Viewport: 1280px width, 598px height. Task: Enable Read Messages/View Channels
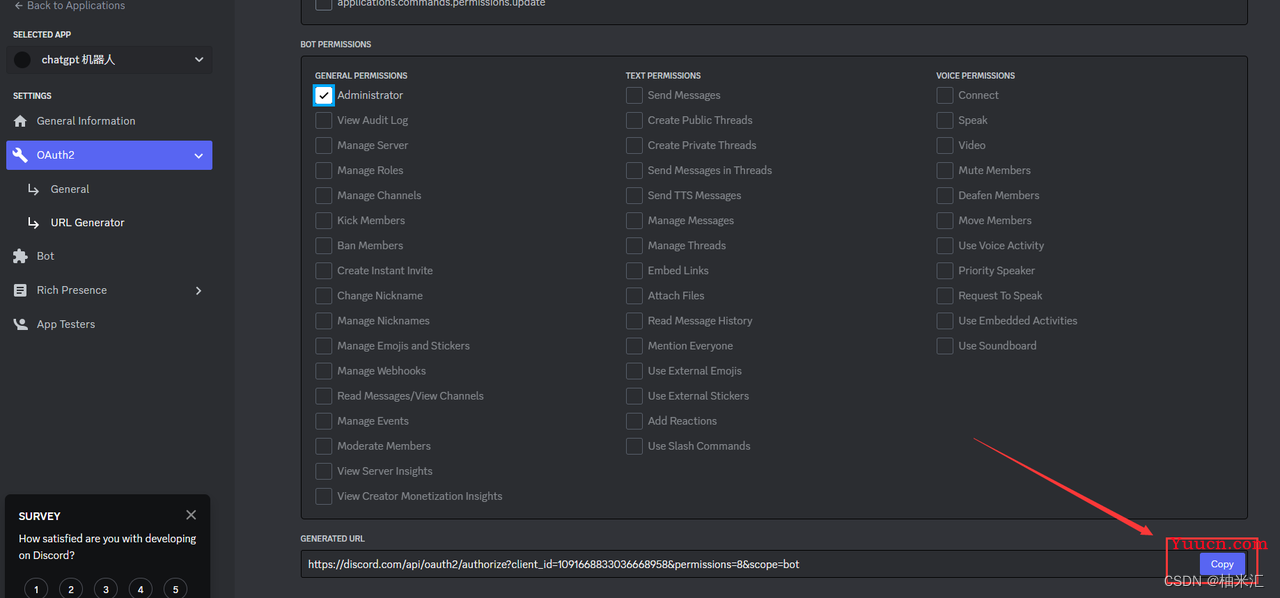tap(324, 395)
